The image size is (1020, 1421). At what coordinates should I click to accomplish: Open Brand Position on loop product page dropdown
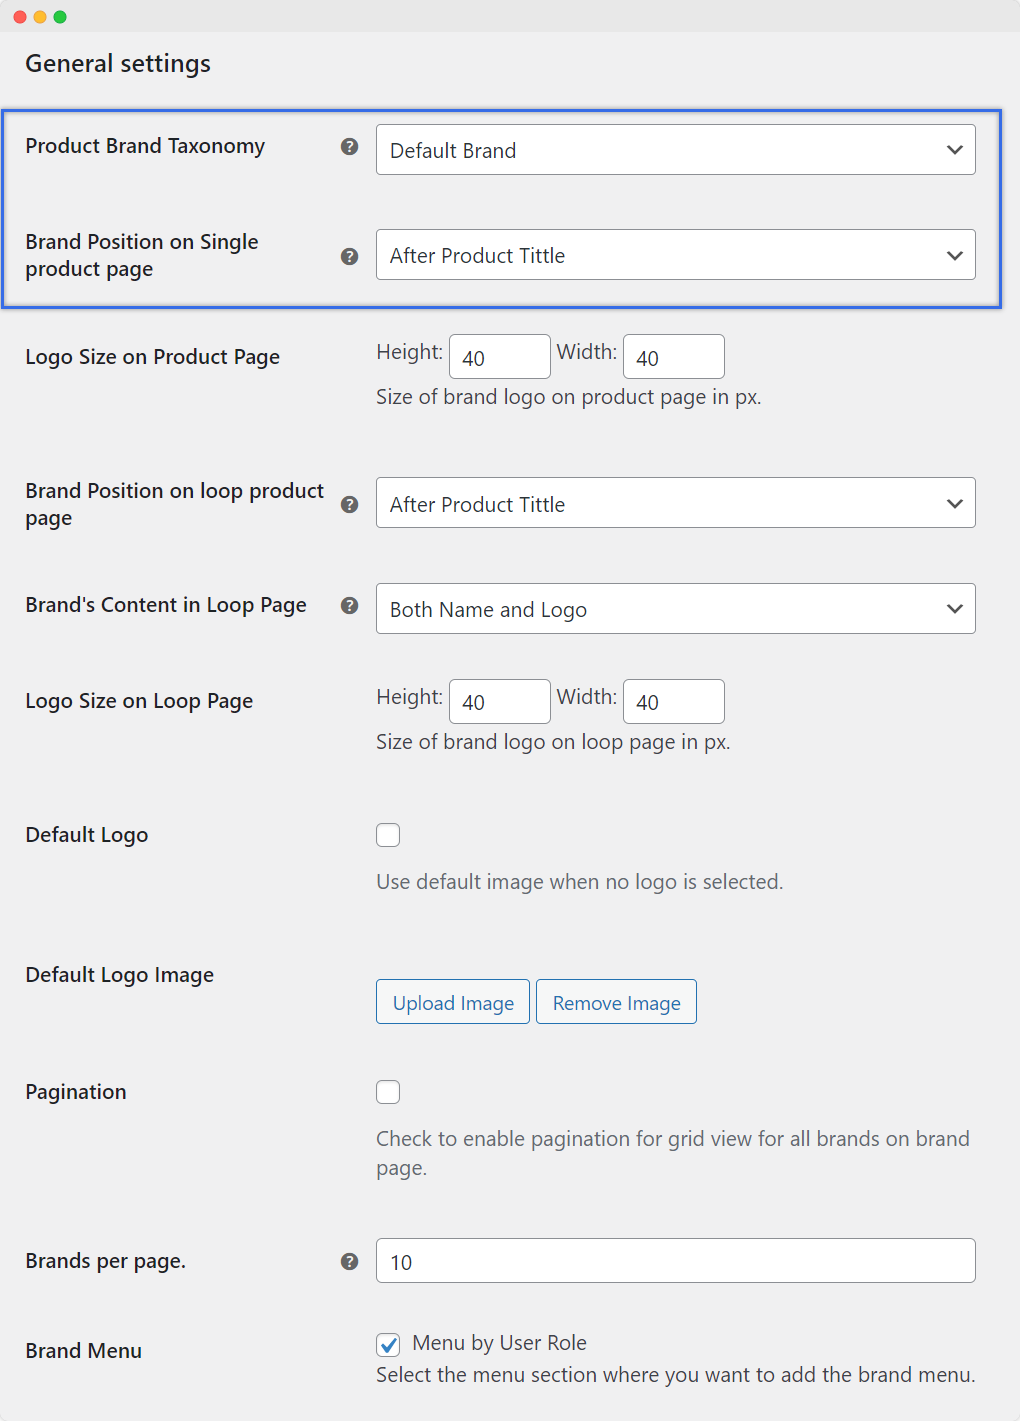click(x=675, y=503)
